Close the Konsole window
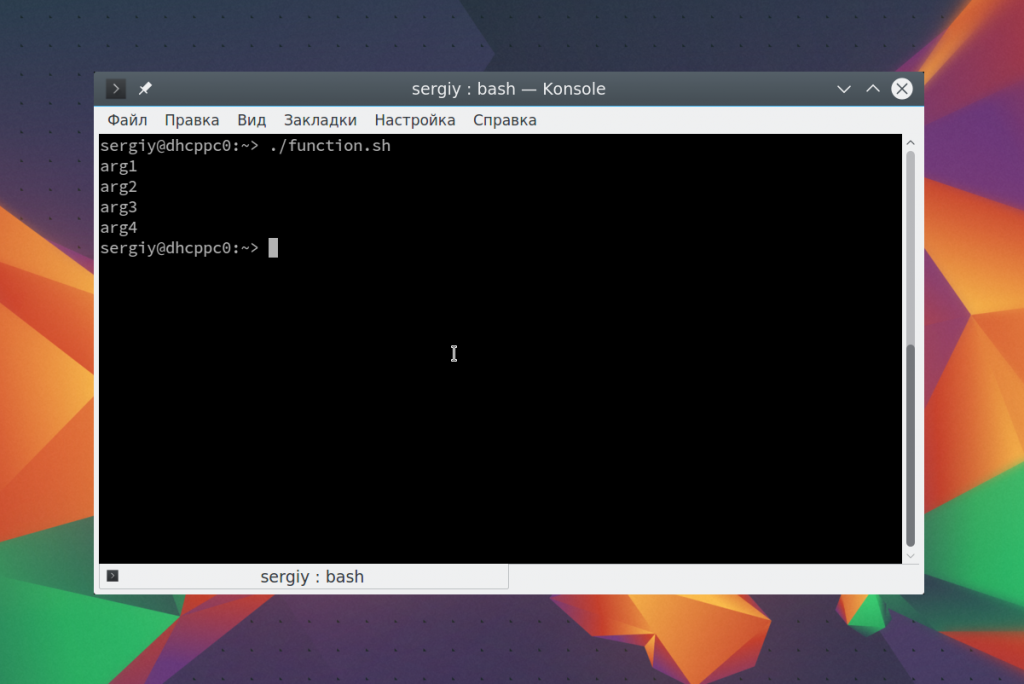1024x684 pixels. pyautogui.click(x=902, y=89)
